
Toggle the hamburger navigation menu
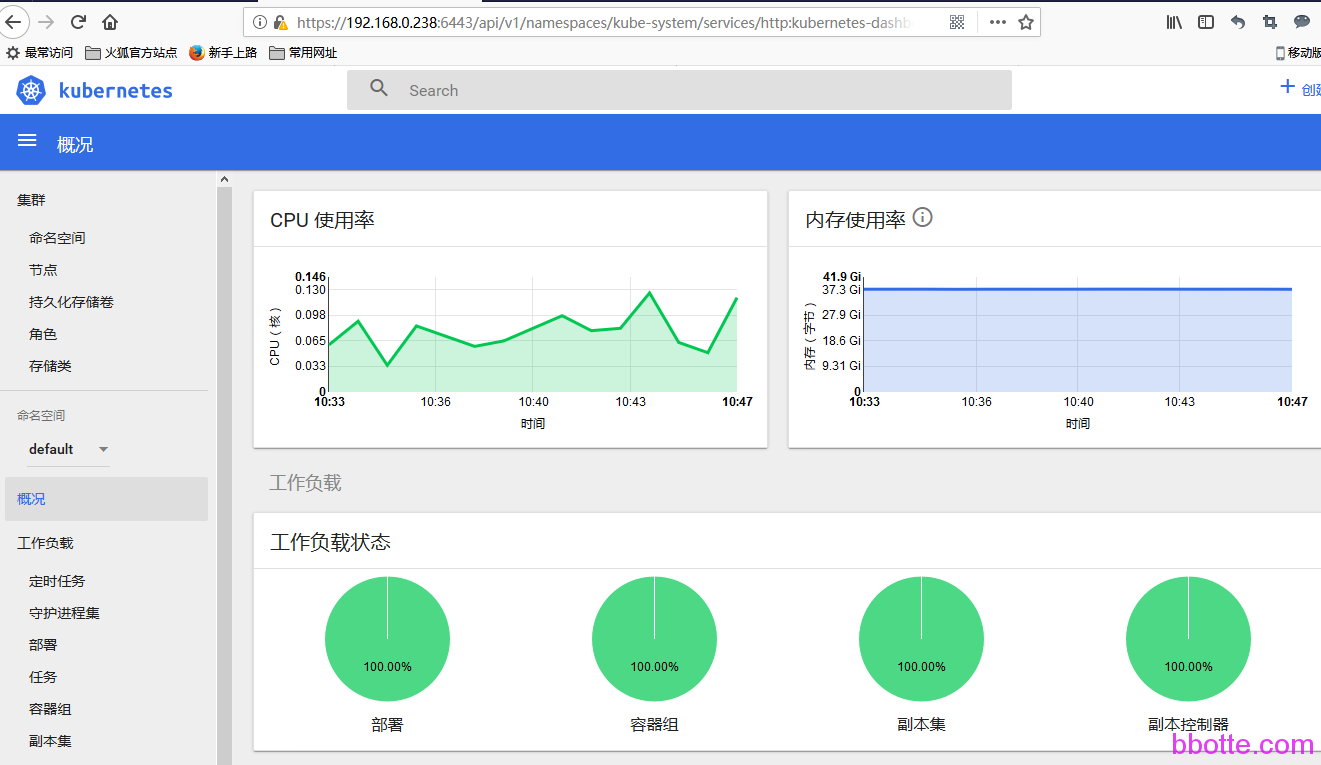pos(27,142)
